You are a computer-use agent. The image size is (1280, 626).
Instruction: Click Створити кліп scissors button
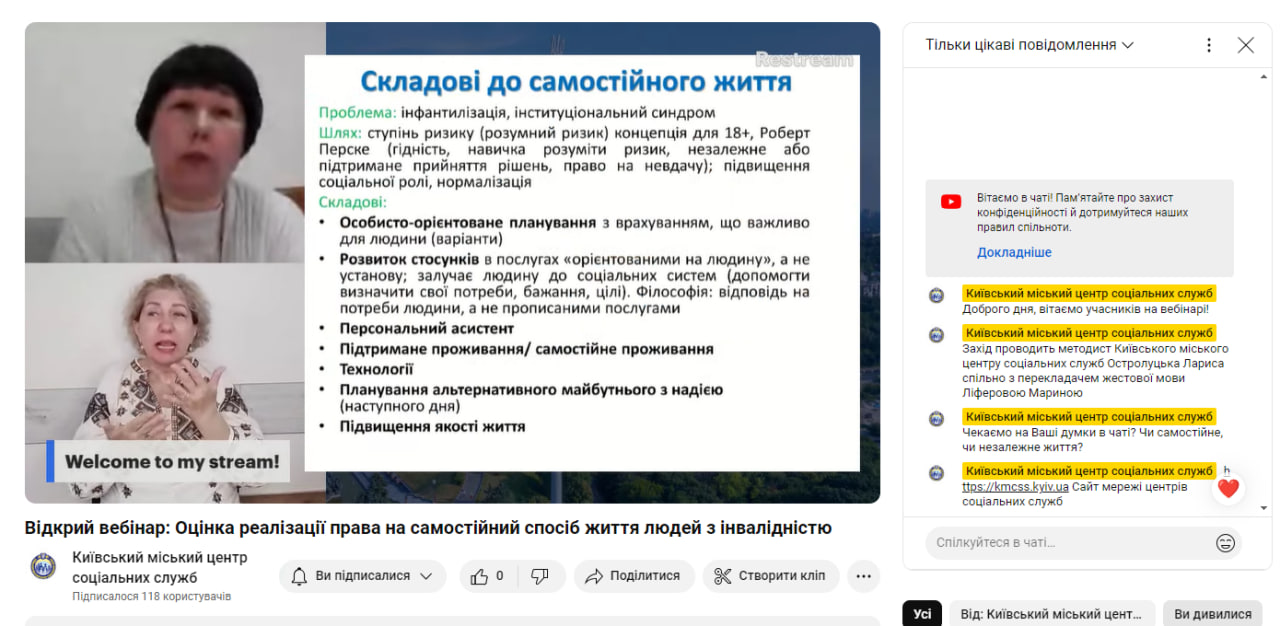pos(770,576)
